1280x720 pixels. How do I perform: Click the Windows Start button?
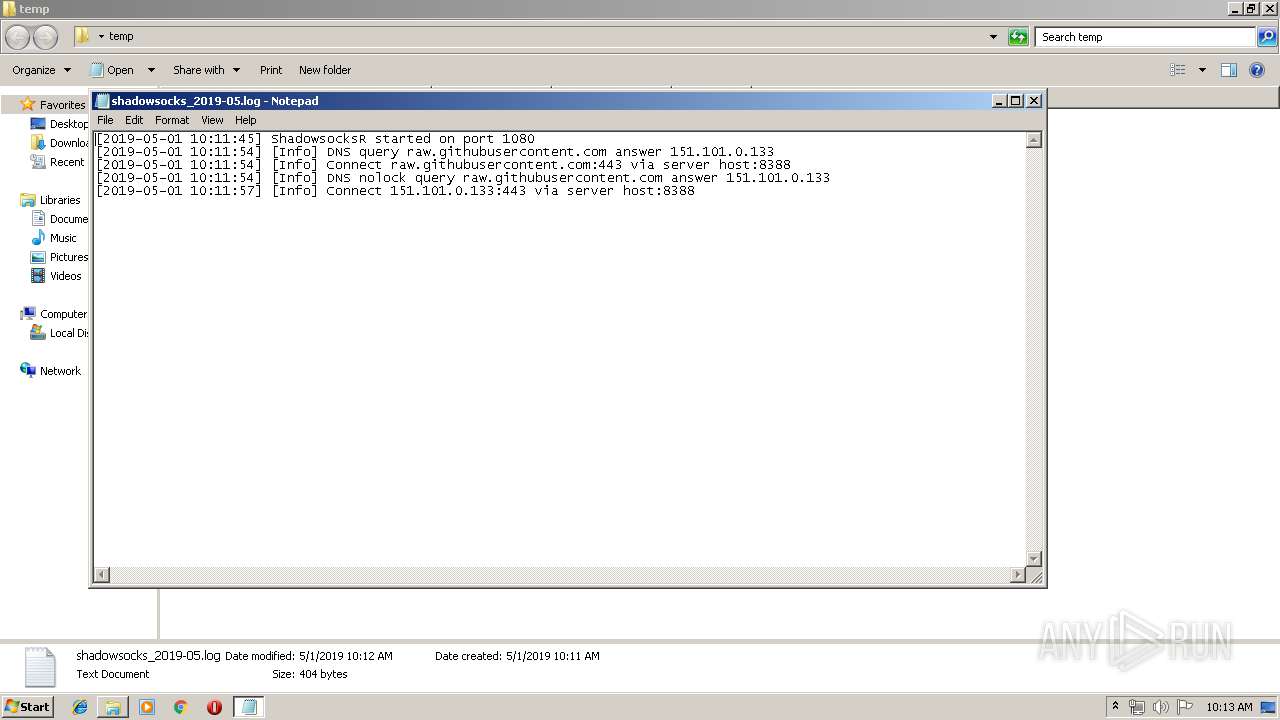tap(27, 707)
